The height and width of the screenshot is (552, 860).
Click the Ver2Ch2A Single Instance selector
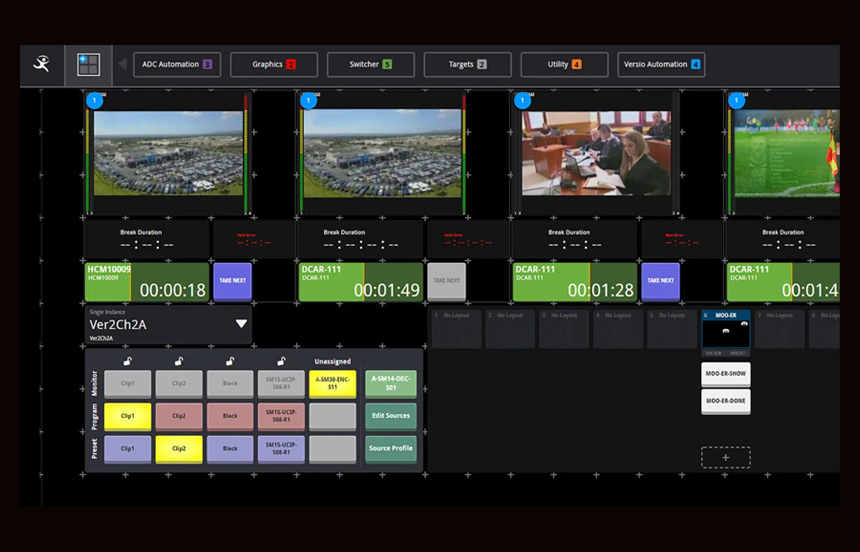tap(168, 325)
